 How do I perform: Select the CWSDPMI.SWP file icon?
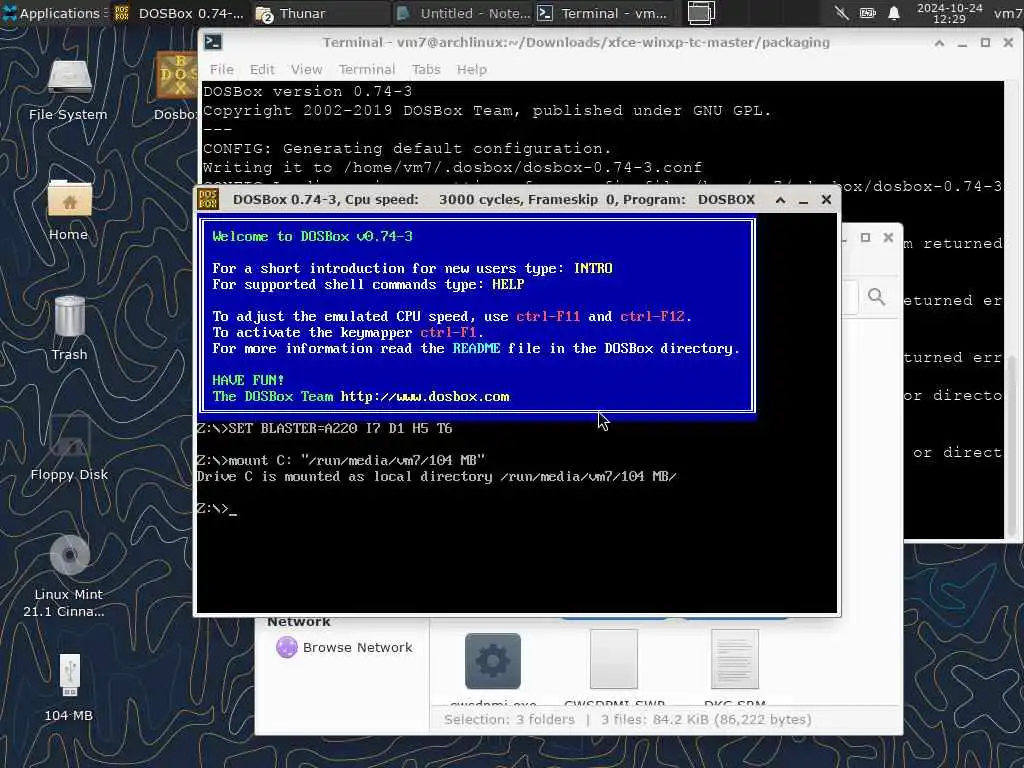click(614, 660)
